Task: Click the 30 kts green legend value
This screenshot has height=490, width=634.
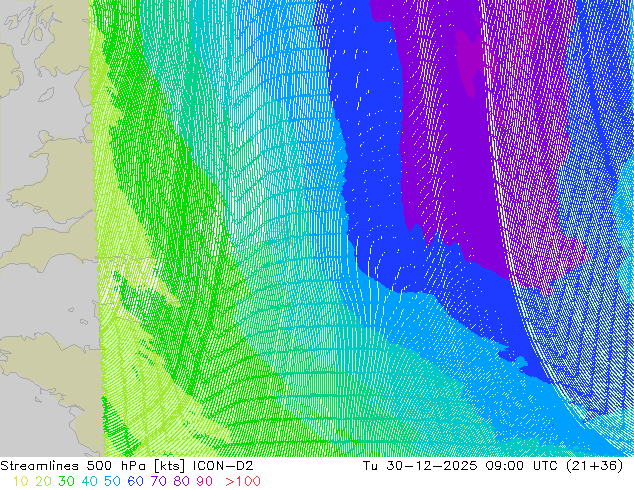Action: (x=66, y=481)
